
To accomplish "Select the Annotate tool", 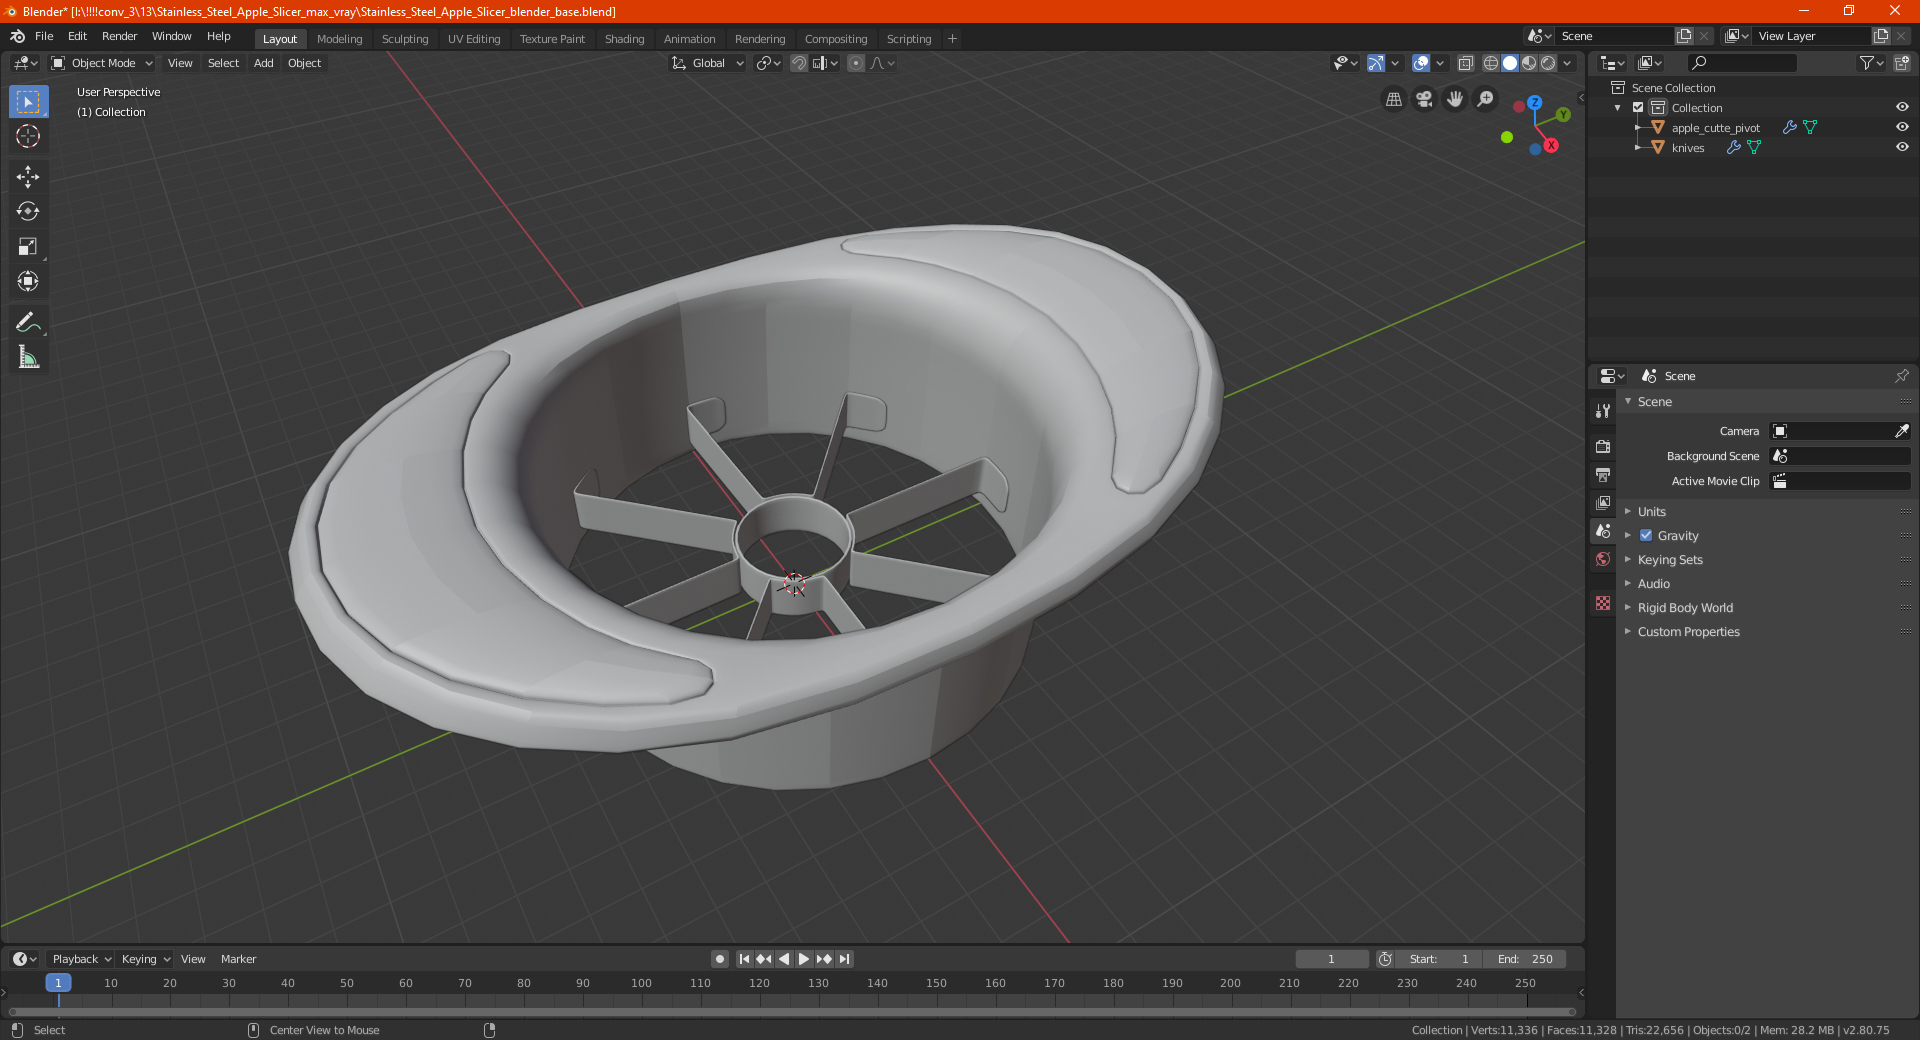I will [28, 322].
